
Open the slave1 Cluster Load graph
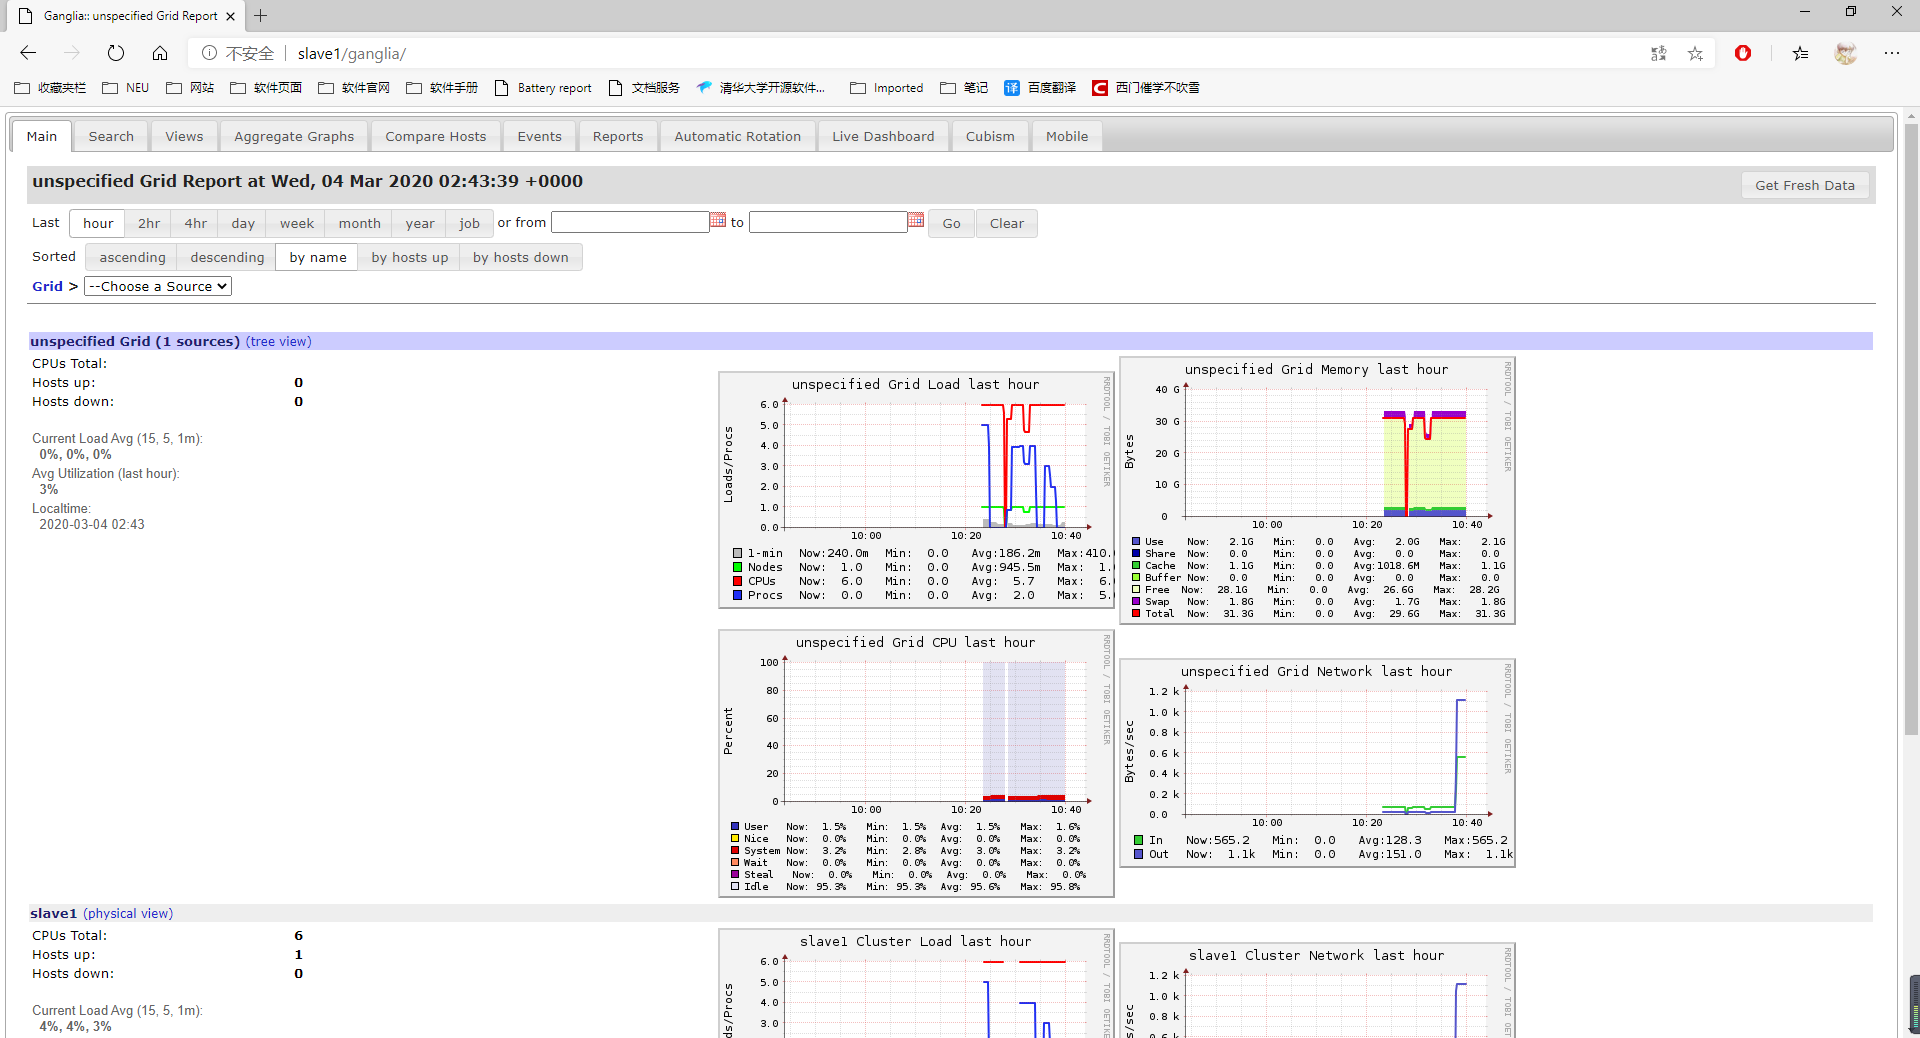click(916, 983)
